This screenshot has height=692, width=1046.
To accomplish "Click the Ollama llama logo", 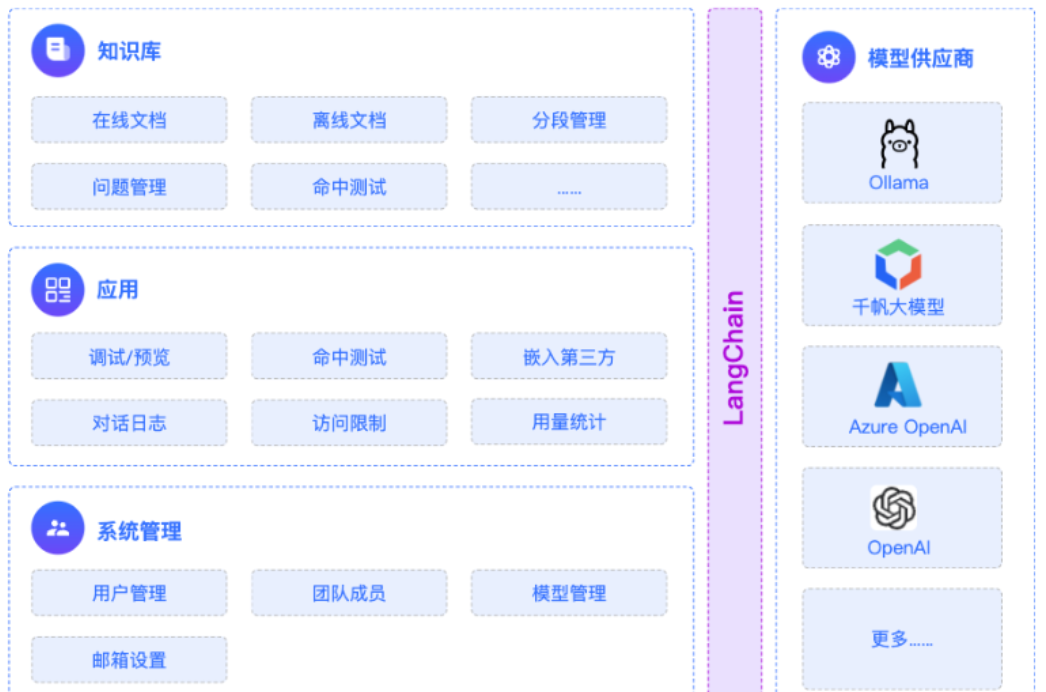I will [899, 144].
